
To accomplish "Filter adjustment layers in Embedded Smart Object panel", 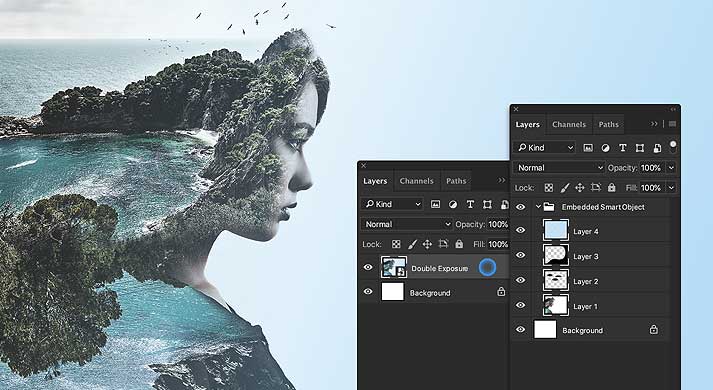I will [x=605, y=148].
